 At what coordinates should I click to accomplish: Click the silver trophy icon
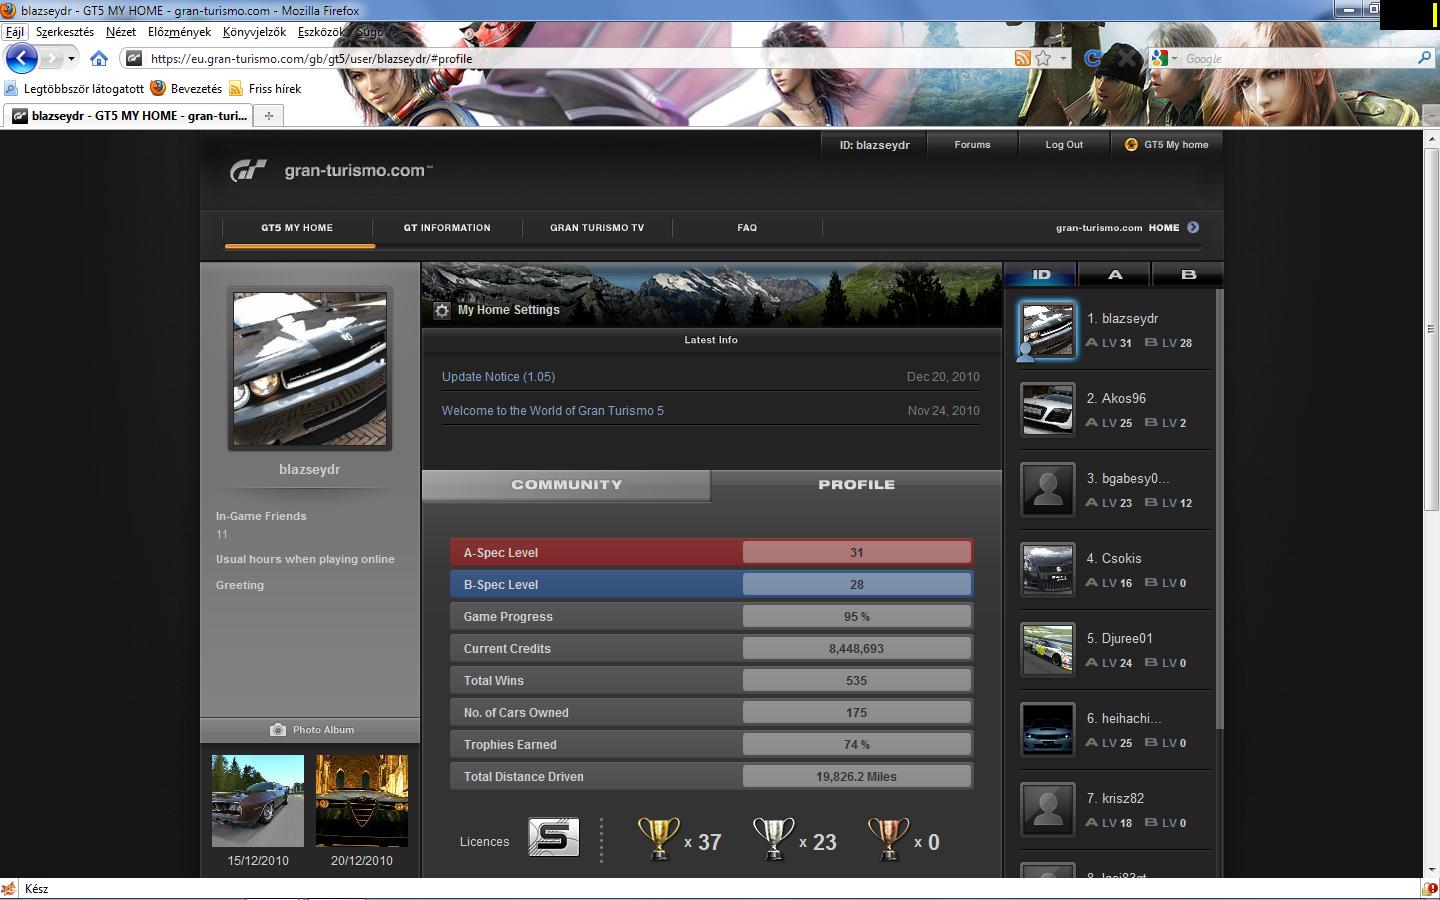tap(773, 839)
